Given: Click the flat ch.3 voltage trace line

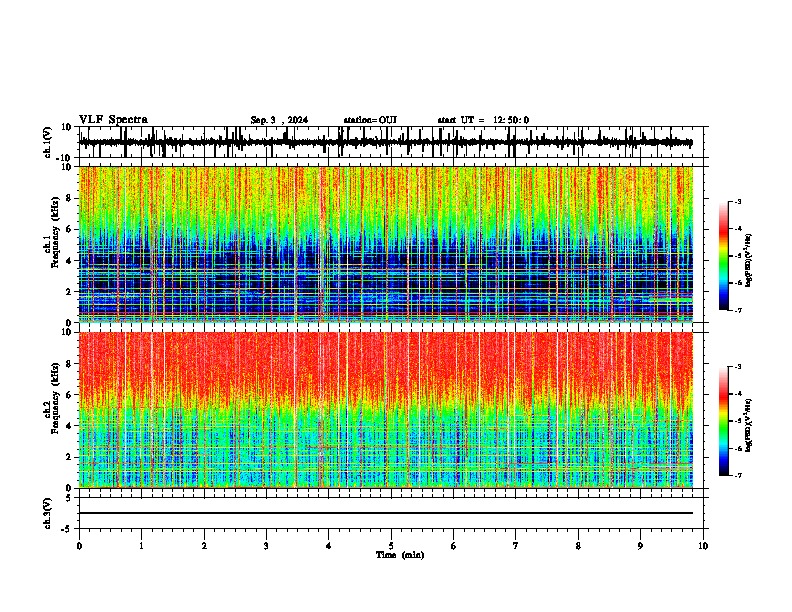Looking at the screenshot, I should click(x=386, y=513).
